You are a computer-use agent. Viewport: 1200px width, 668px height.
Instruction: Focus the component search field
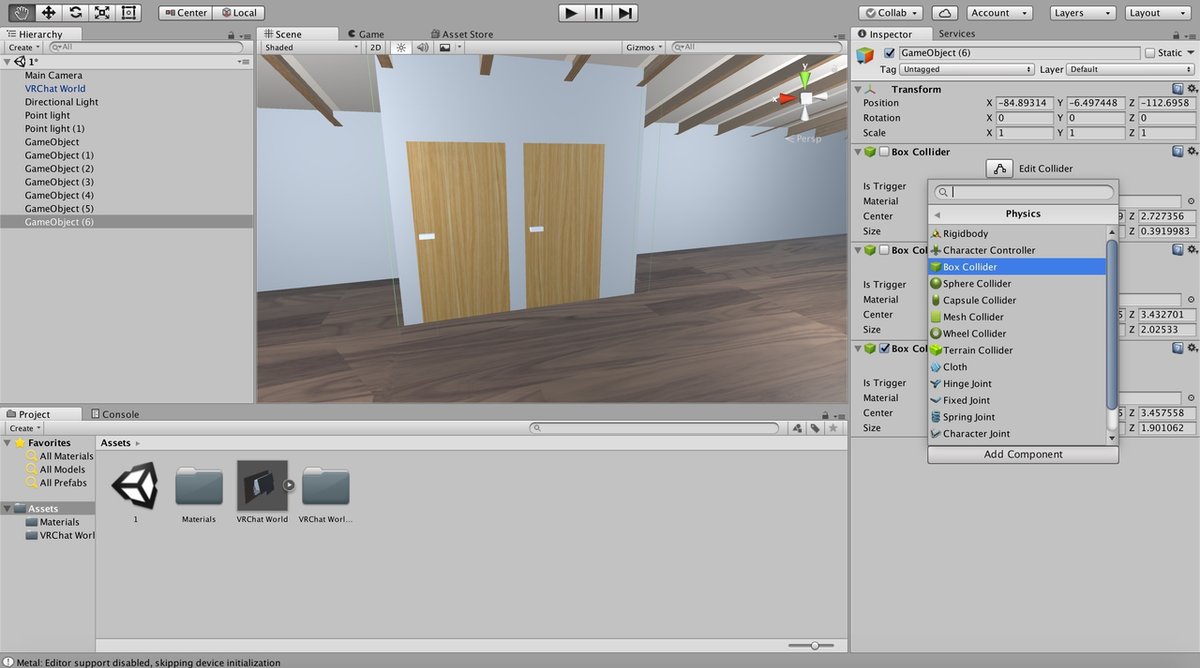1023,192
